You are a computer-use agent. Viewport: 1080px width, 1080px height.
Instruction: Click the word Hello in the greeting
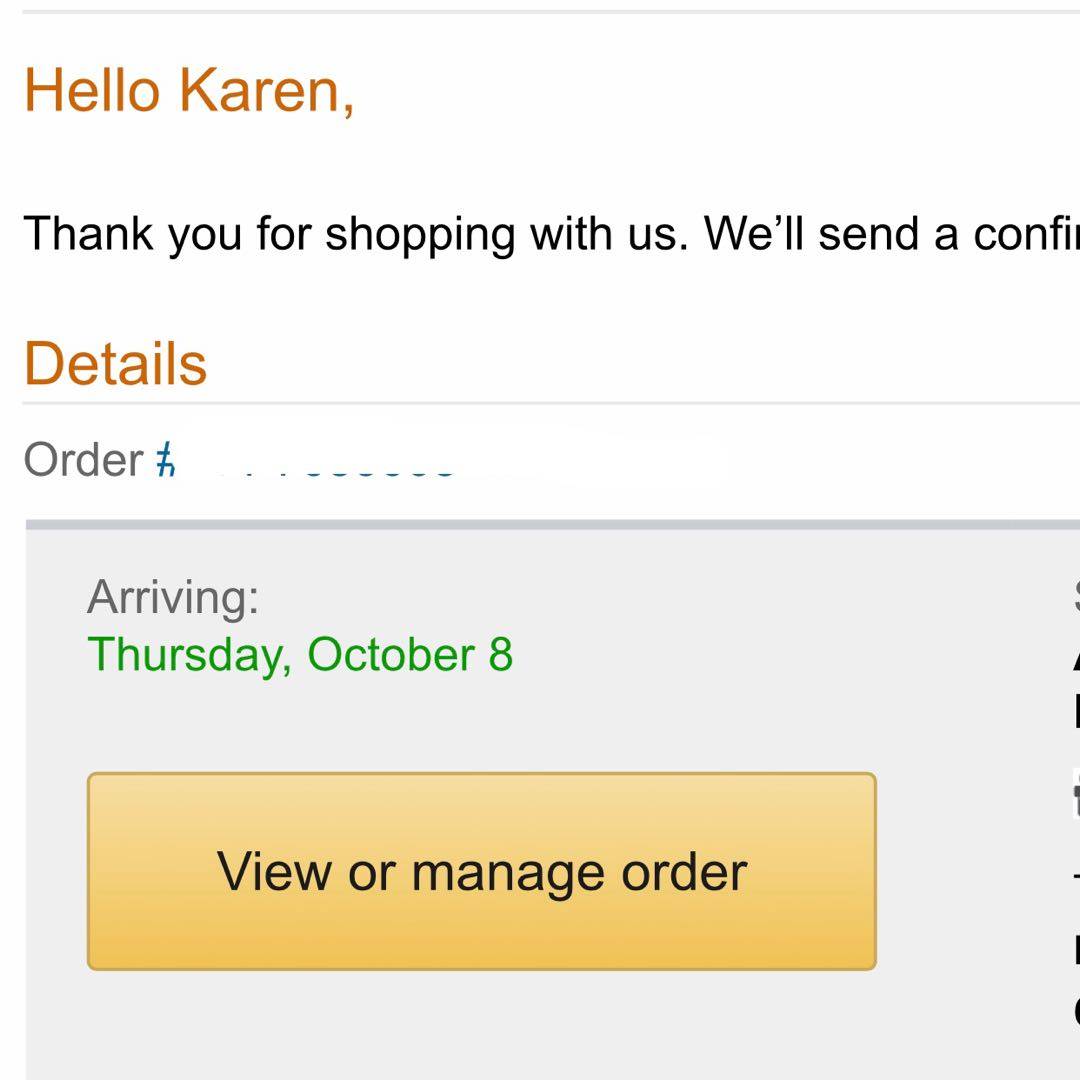(92, 90)
